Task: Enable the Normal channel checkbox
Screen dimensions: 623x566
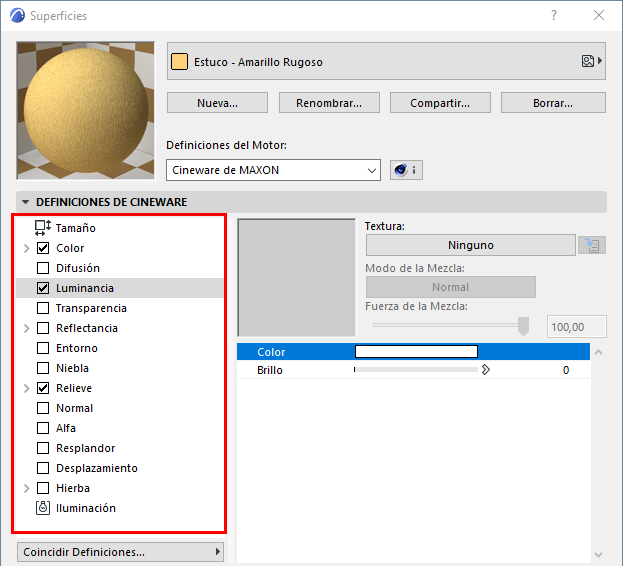Action: point(43,408)
